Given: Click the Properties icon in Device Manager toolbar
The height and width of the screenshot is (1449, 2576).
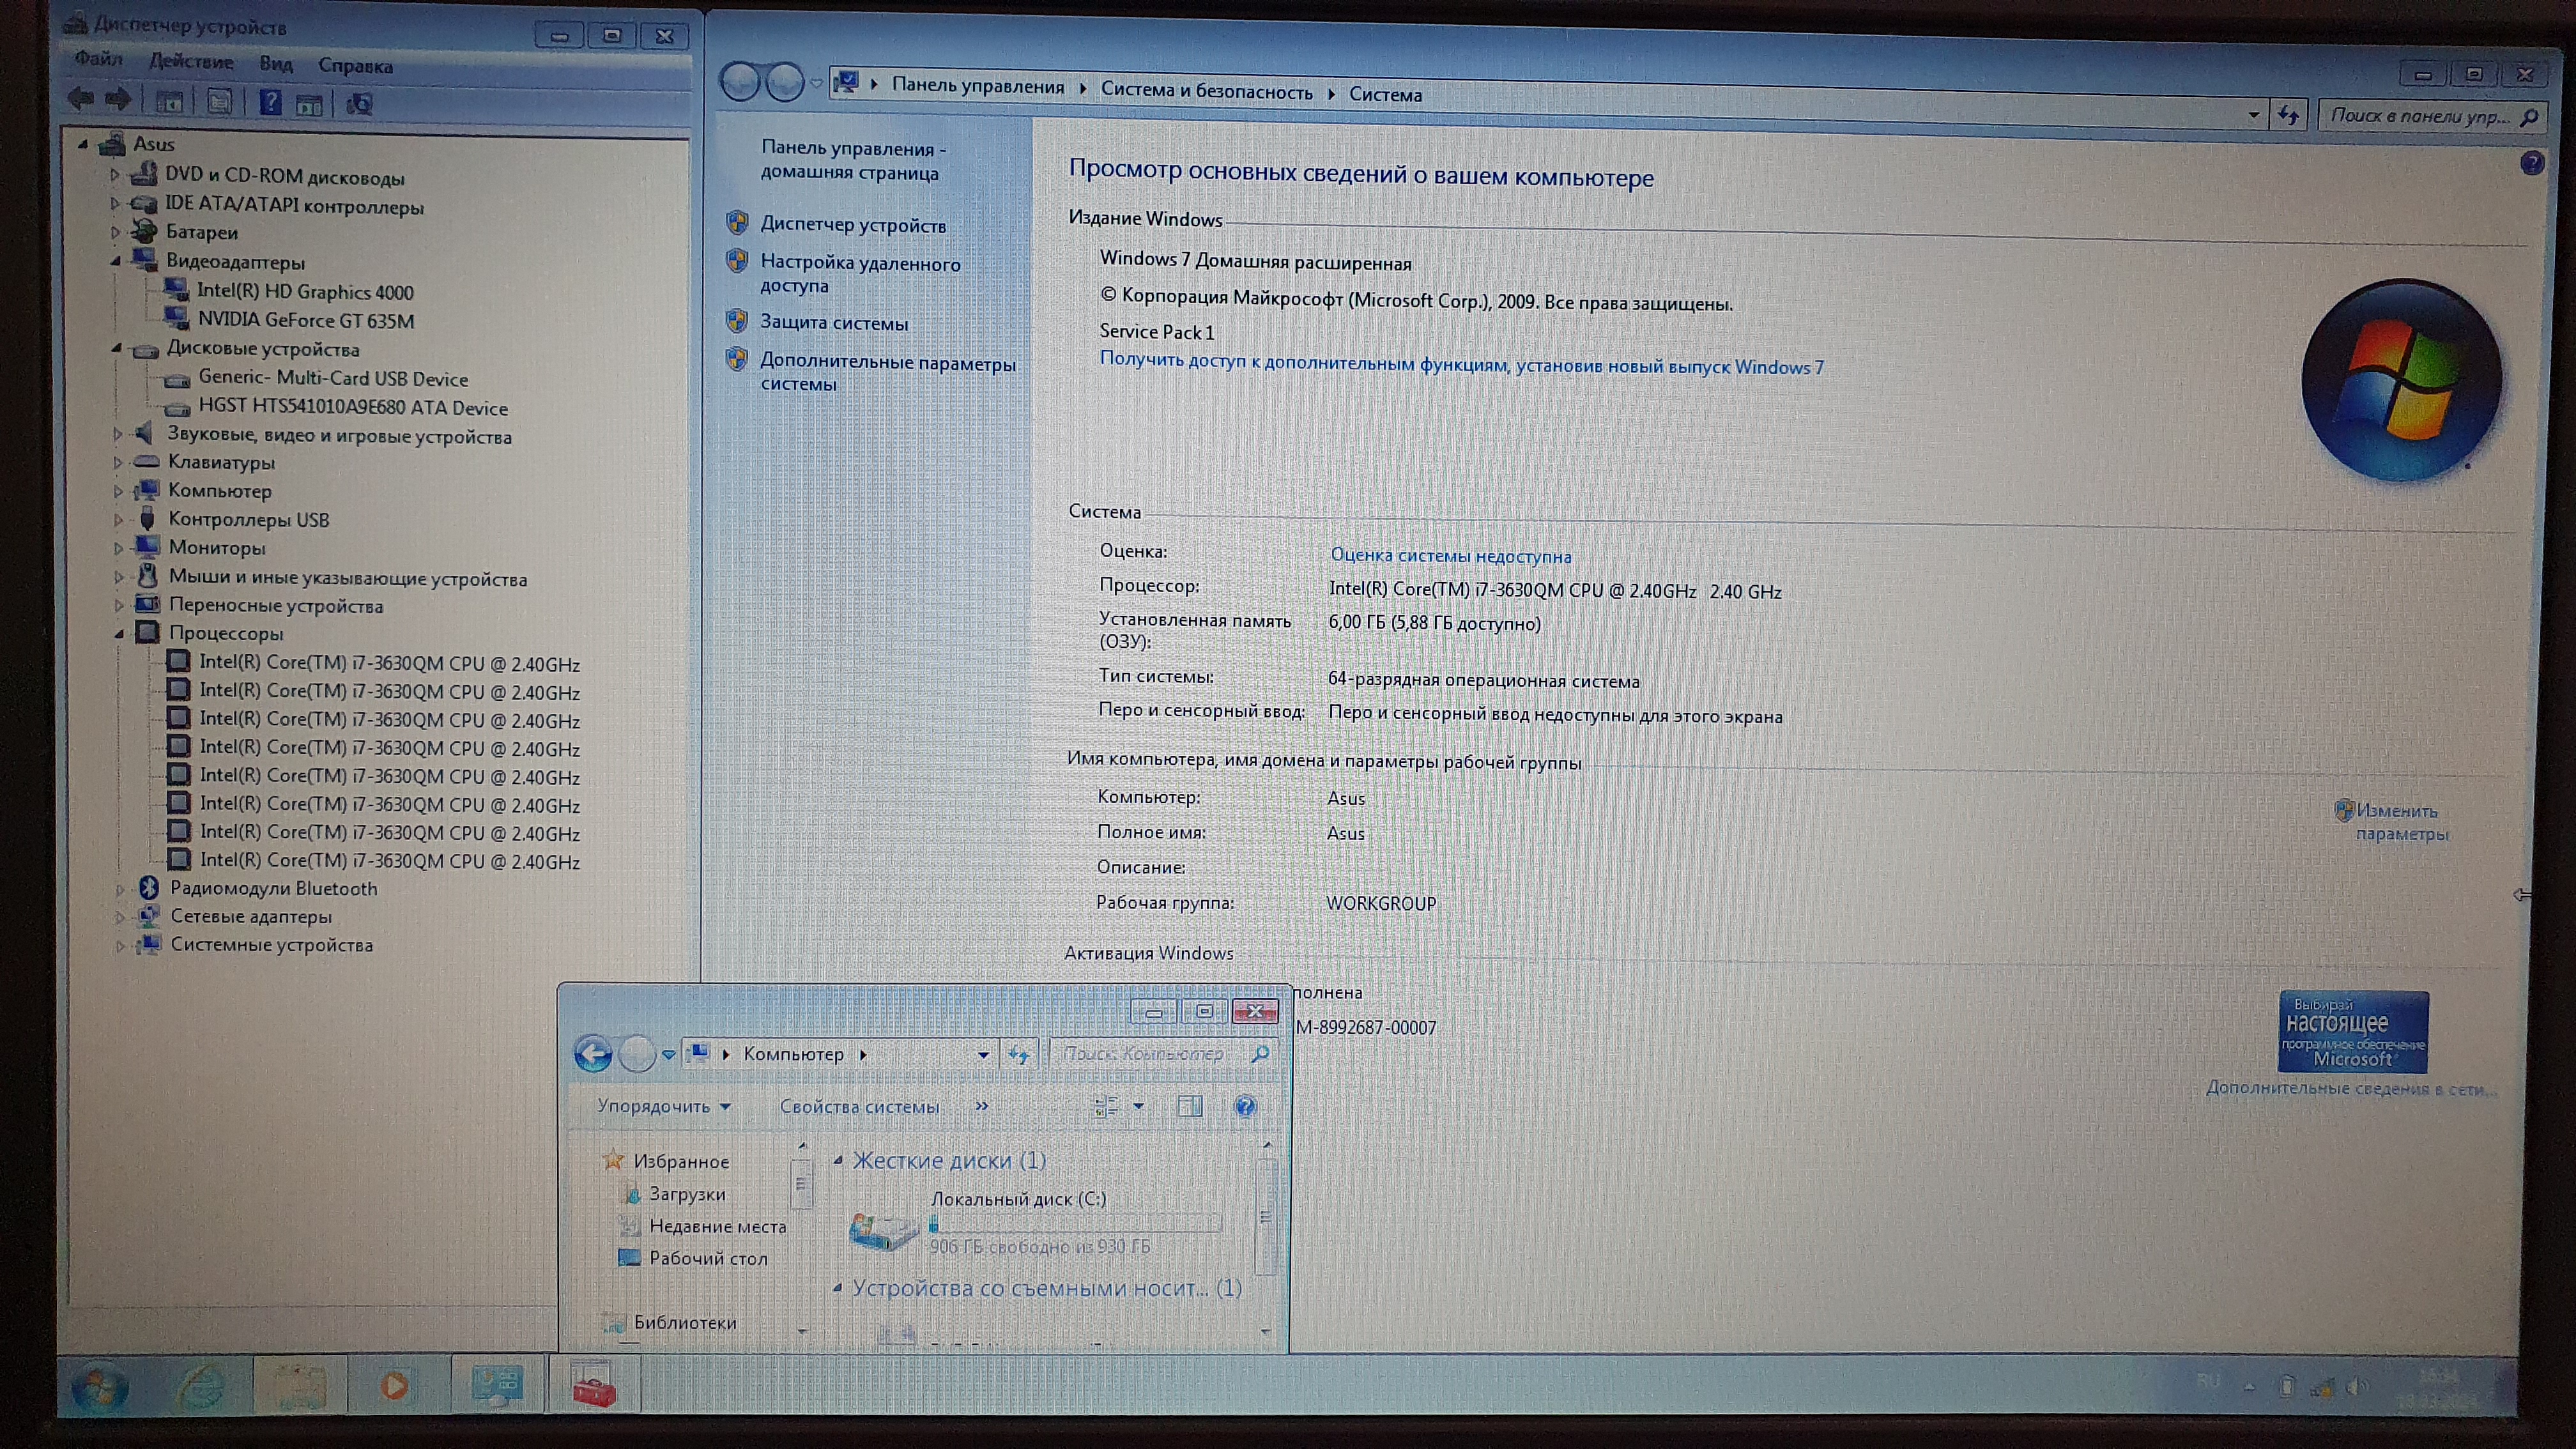Looking at the screenshot, I should 219,102.
